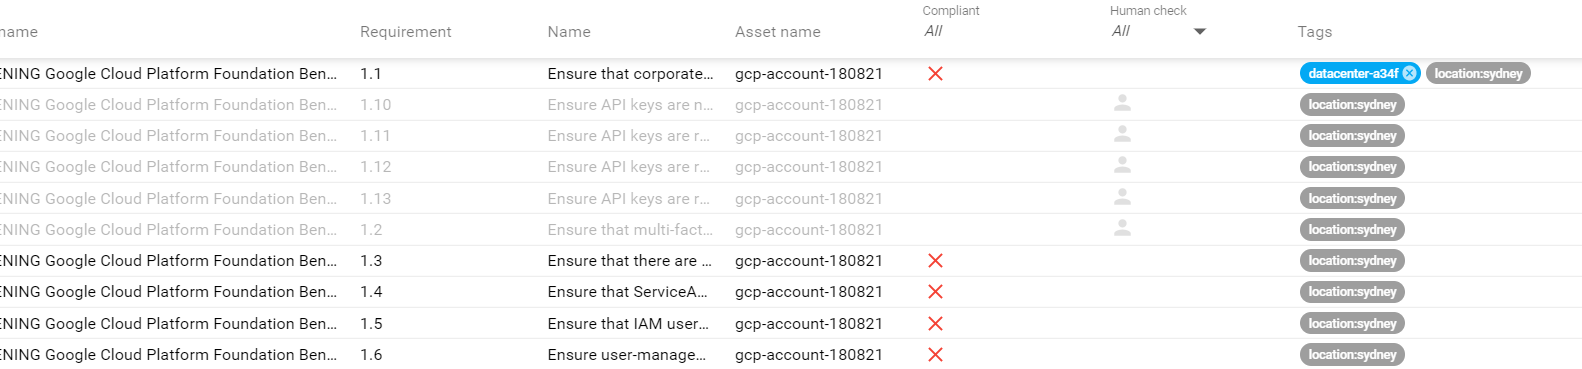Sort by the Requirement column header
Screen dimensions: 1582x369
pos(405,32)
